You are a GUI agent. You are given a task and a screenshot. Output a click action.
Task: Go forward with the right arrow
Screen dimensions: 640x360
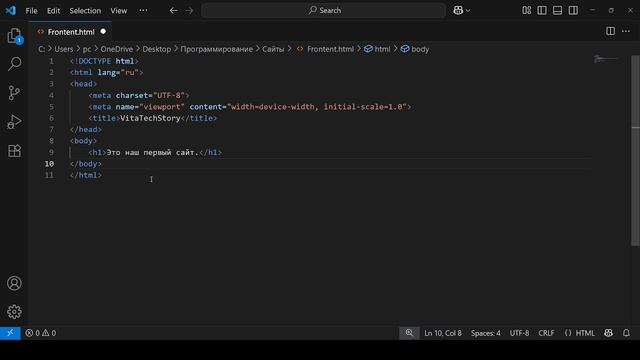189,11
